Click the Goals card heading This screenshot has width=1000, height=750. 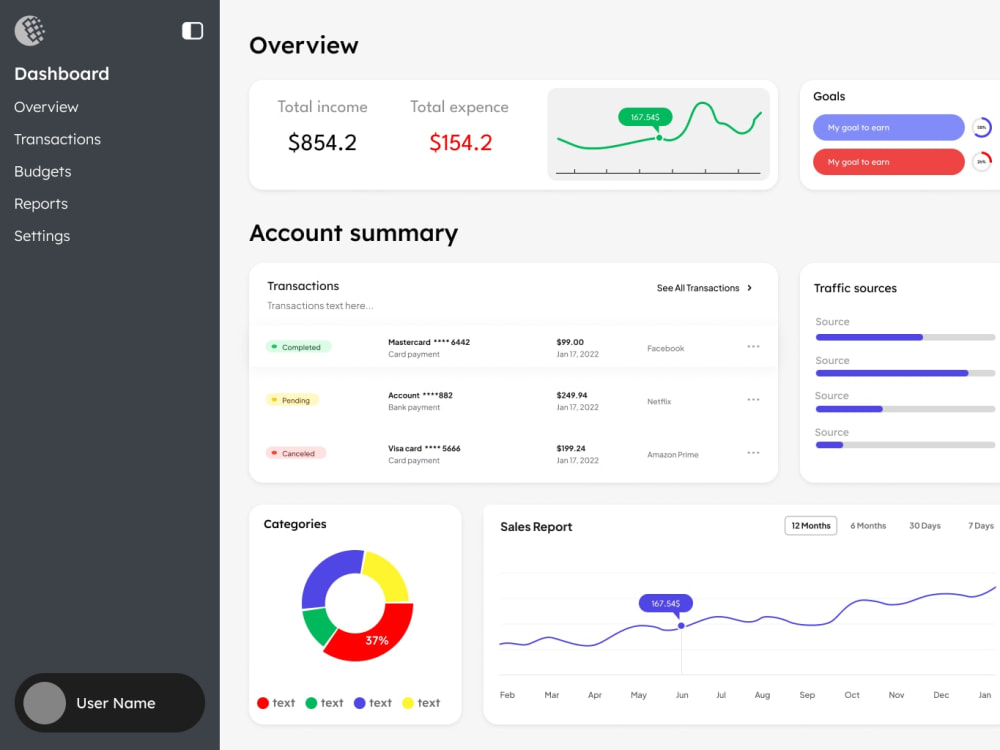tap(829, 96)
